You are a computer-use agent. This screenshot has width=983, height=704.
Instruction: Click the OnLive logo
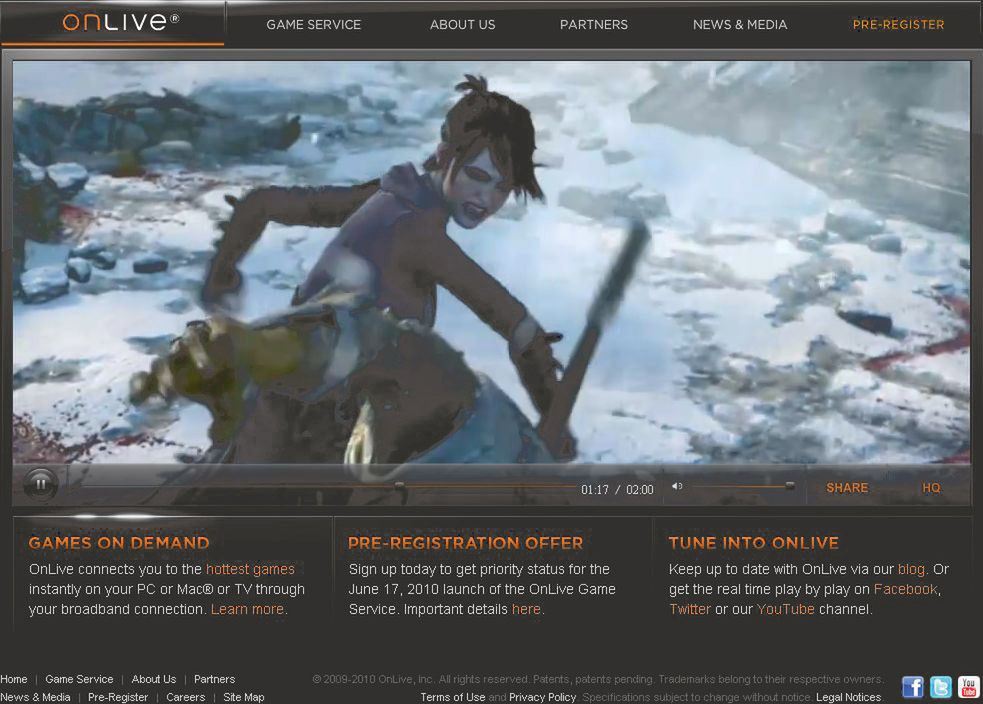click(x=121, y=22)
